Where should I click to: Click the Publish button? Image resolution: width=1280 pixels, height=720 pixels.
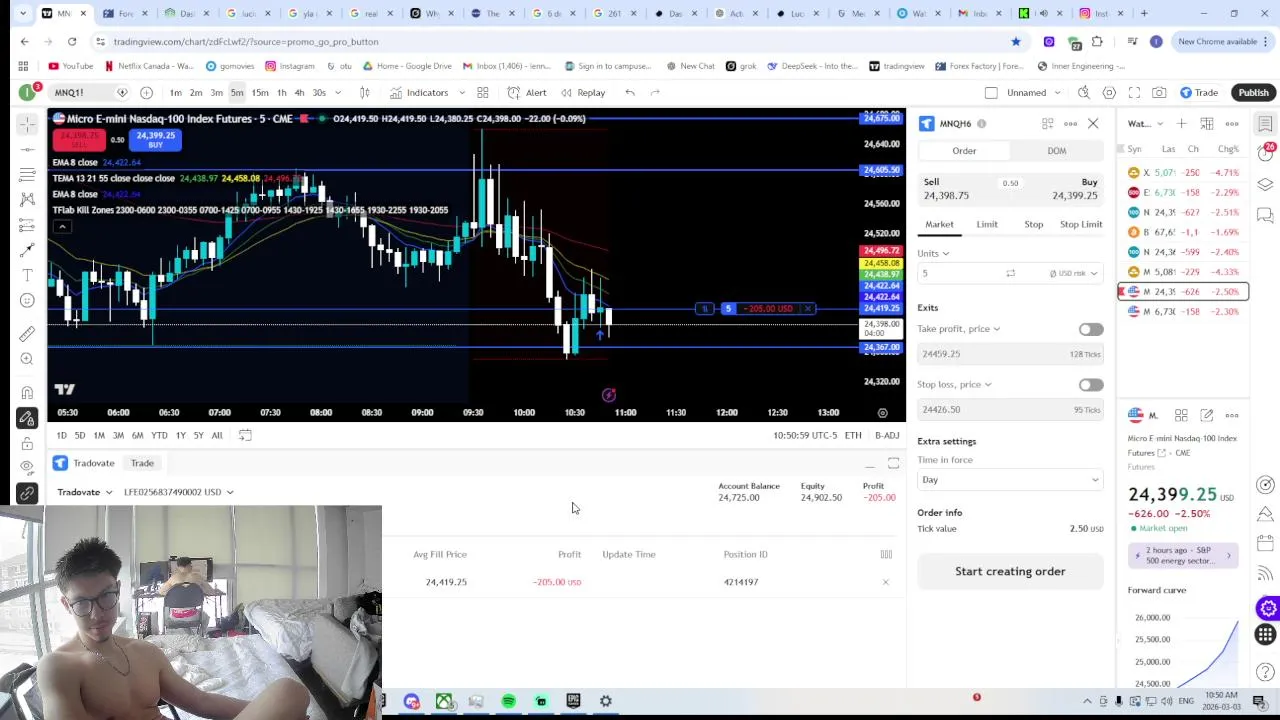pos(1253,93)
